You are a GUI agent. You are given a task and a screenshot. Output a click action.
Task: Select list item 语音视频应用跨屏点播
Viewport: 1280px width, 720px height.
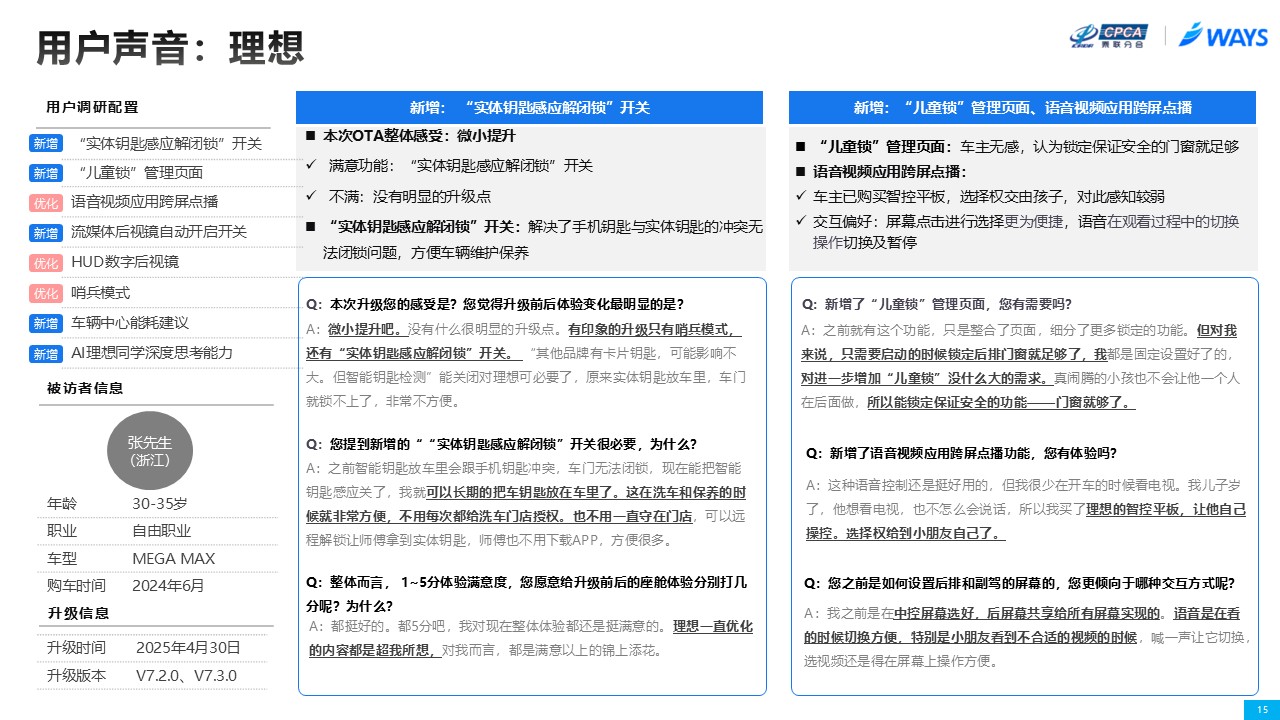(x=144, y=202)
